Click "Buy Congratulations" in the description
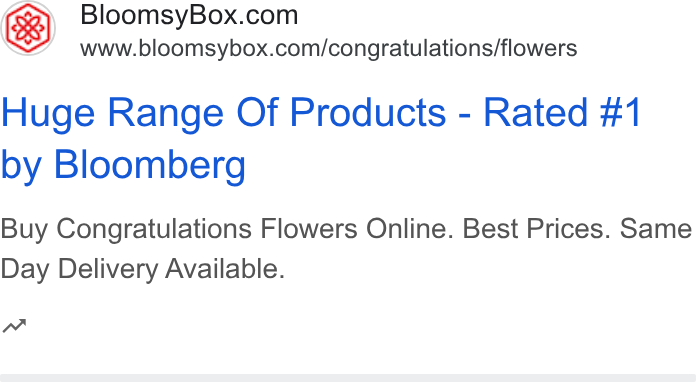 pos(126,229)
